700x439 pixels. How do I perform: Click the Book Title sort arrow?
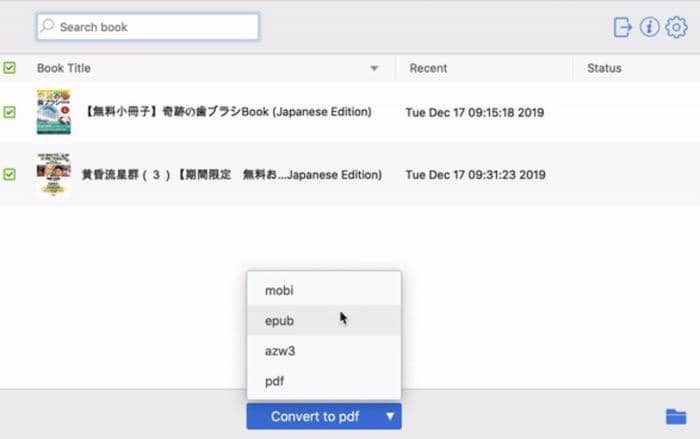tap(374, 68)
